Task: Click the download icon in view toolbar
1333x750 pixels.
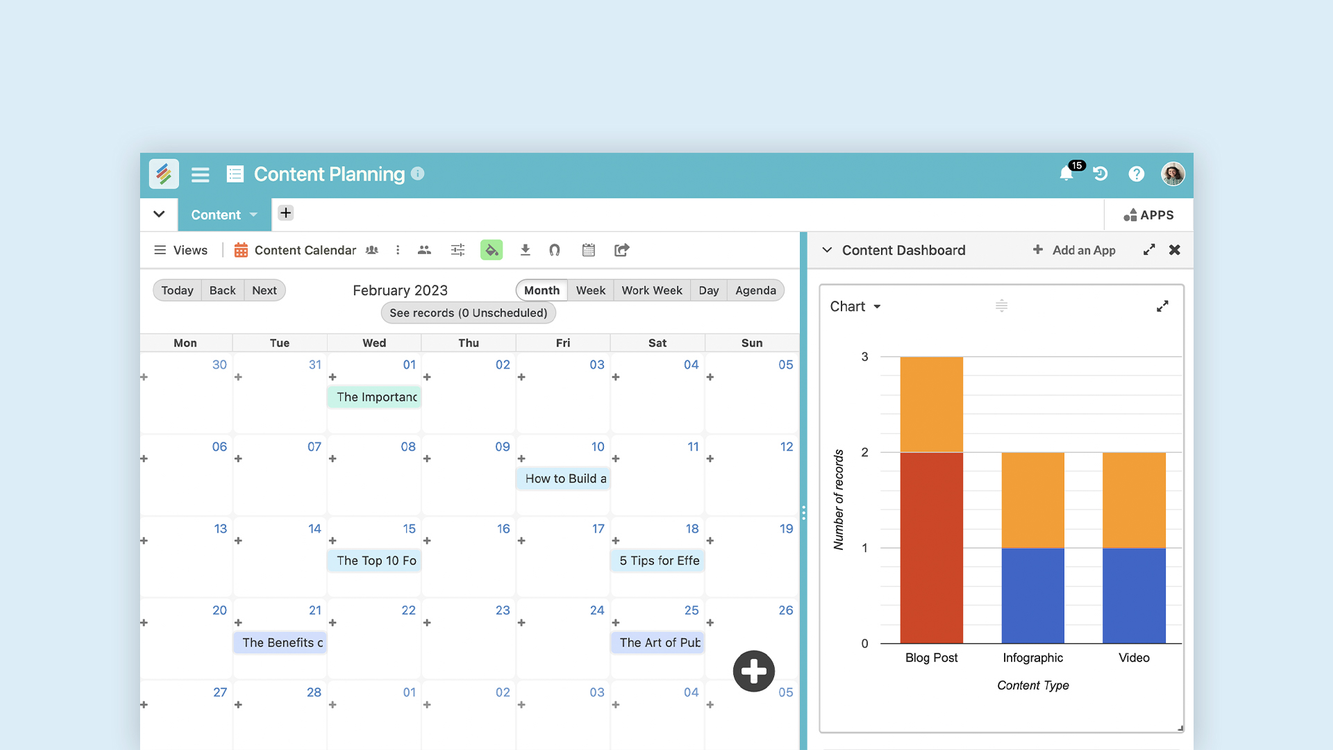Action: (x=525, y=250)
